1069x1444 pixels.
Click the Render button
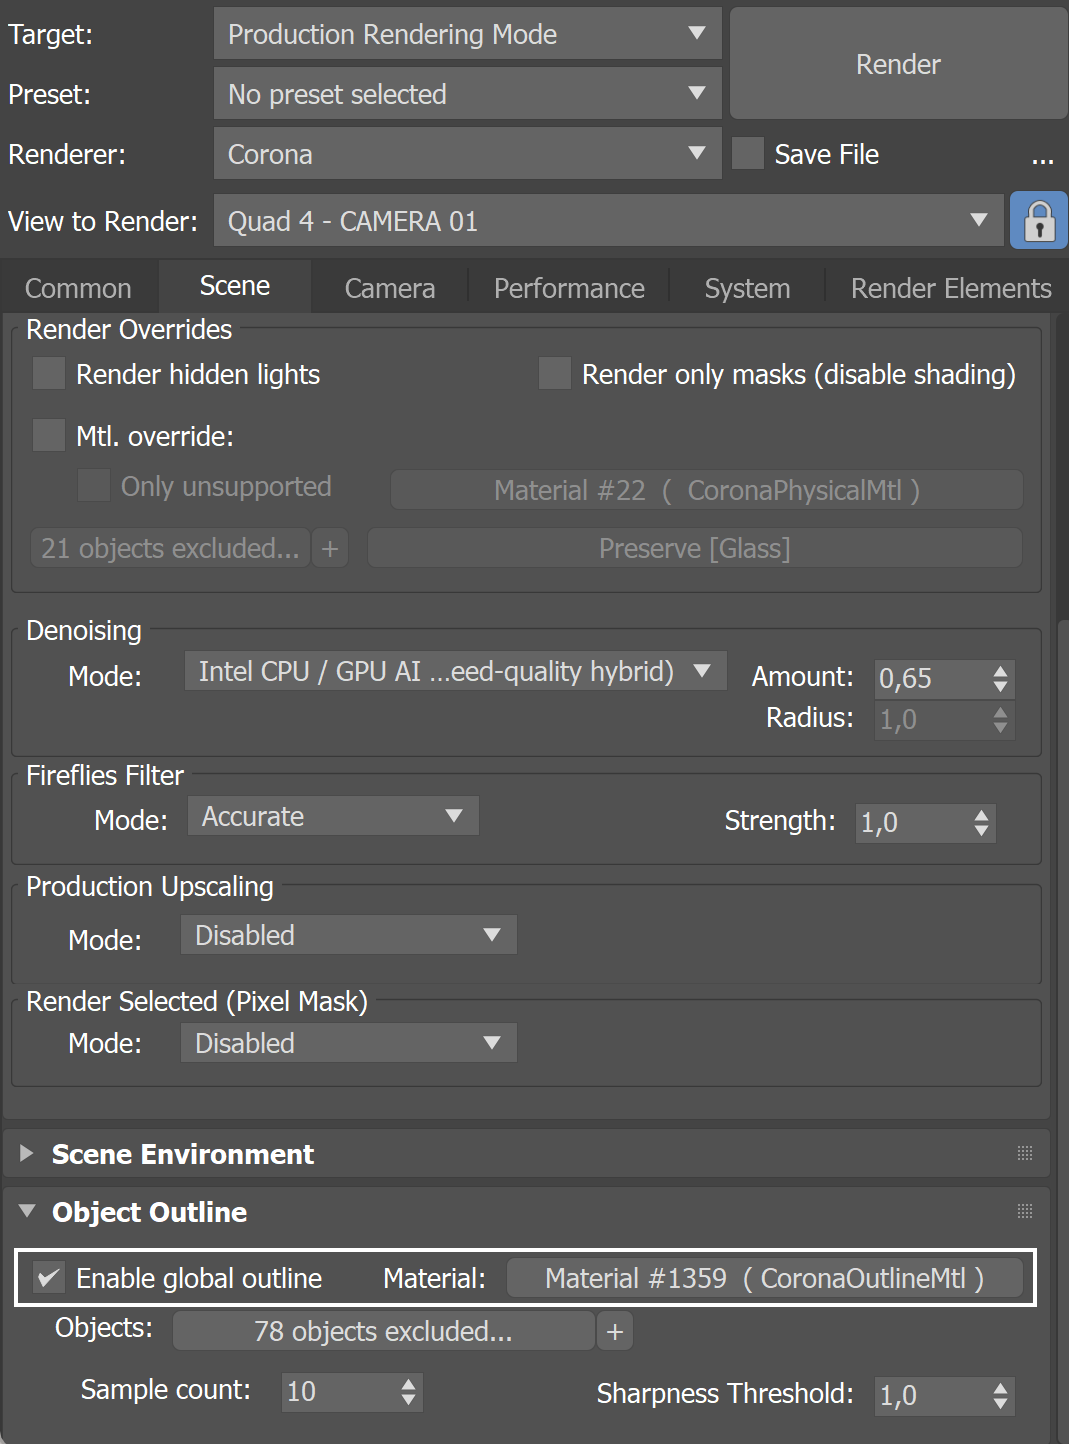pos(898,64)
